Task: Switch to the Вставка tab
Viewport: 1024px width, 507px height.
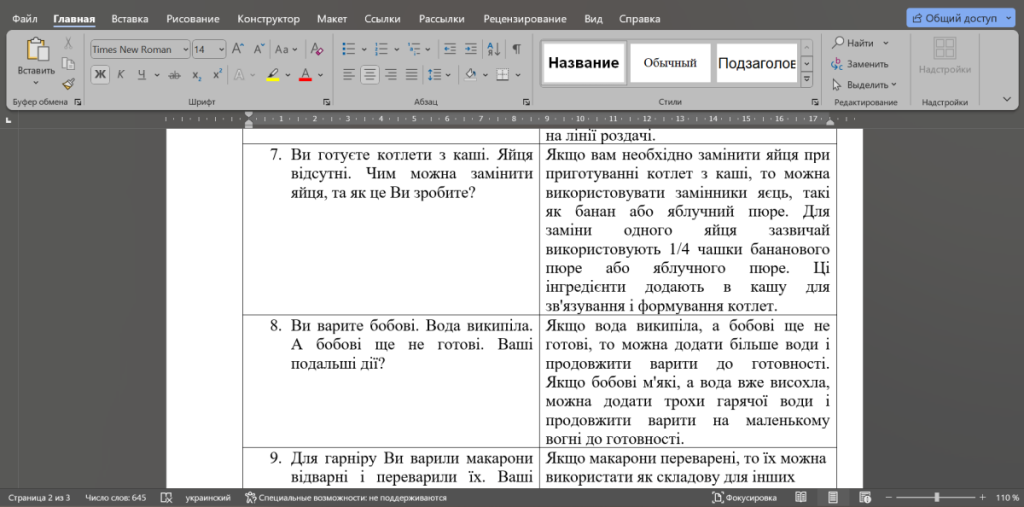Action: 129,19
